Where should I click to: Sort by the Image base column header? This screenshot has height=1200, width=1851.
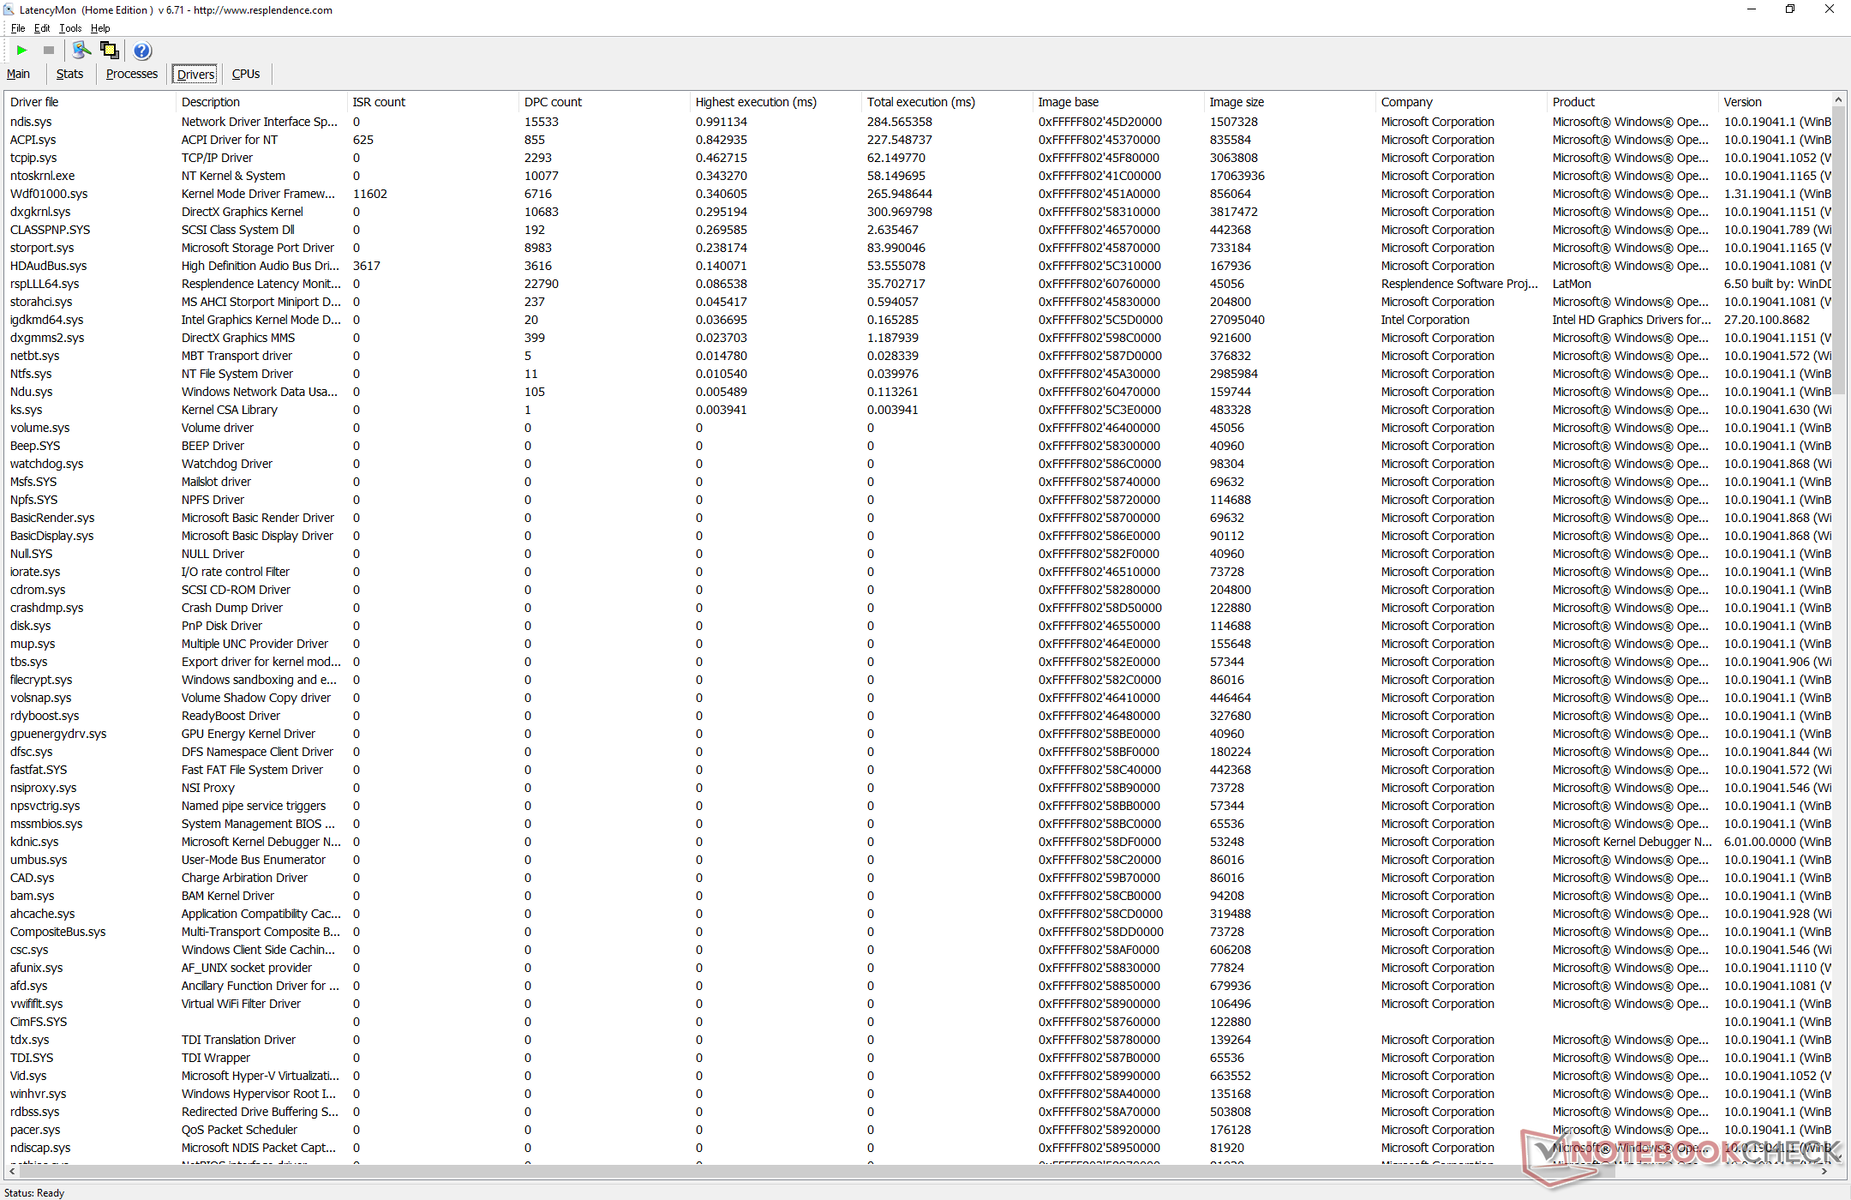(x=1119, y=102)
